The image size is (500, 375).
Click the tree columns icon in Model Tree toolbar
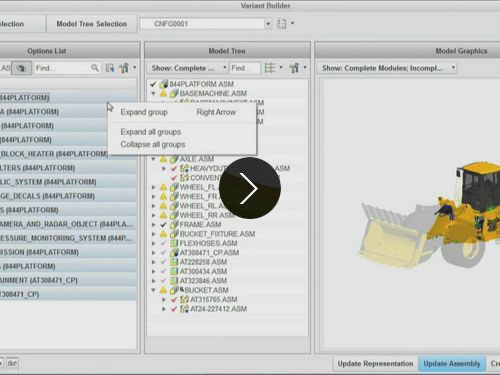(270, 68)
